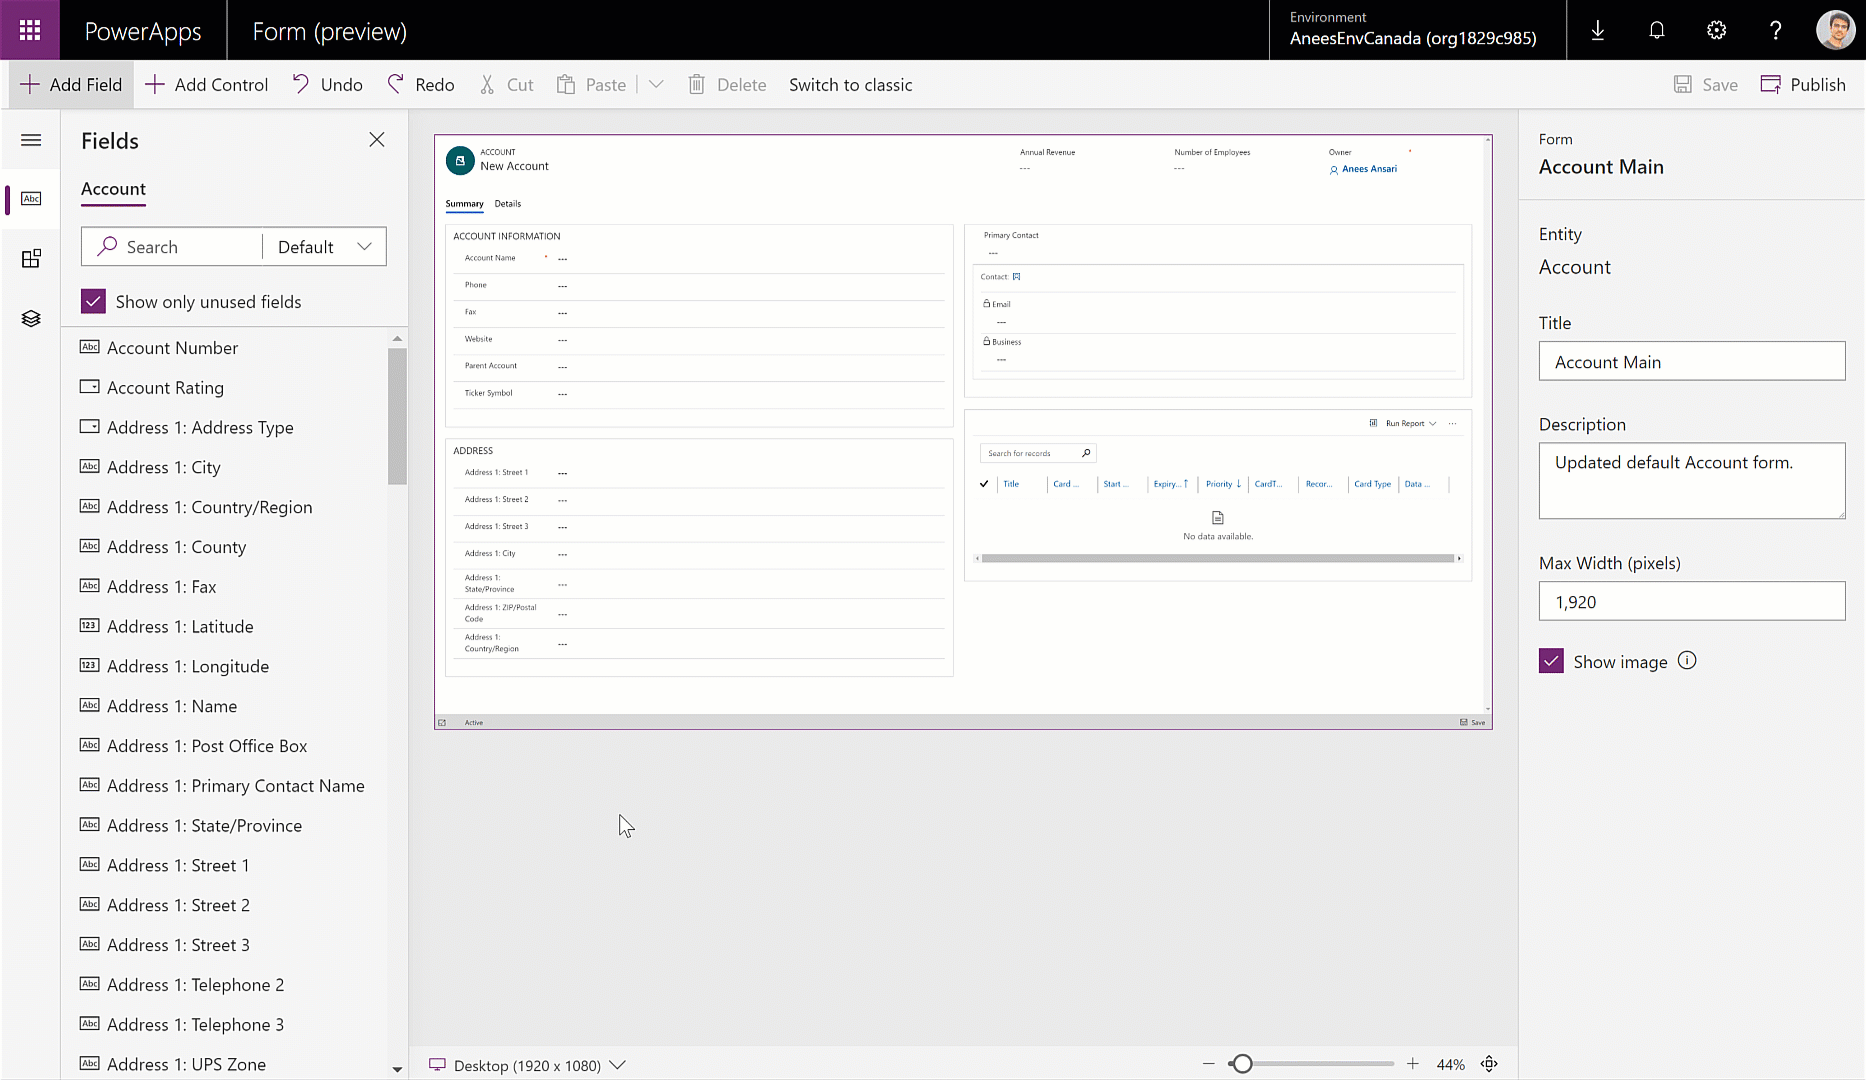Select the Summary tab on the form
Screen dimensions: 1866x1080
coord(464,204)
